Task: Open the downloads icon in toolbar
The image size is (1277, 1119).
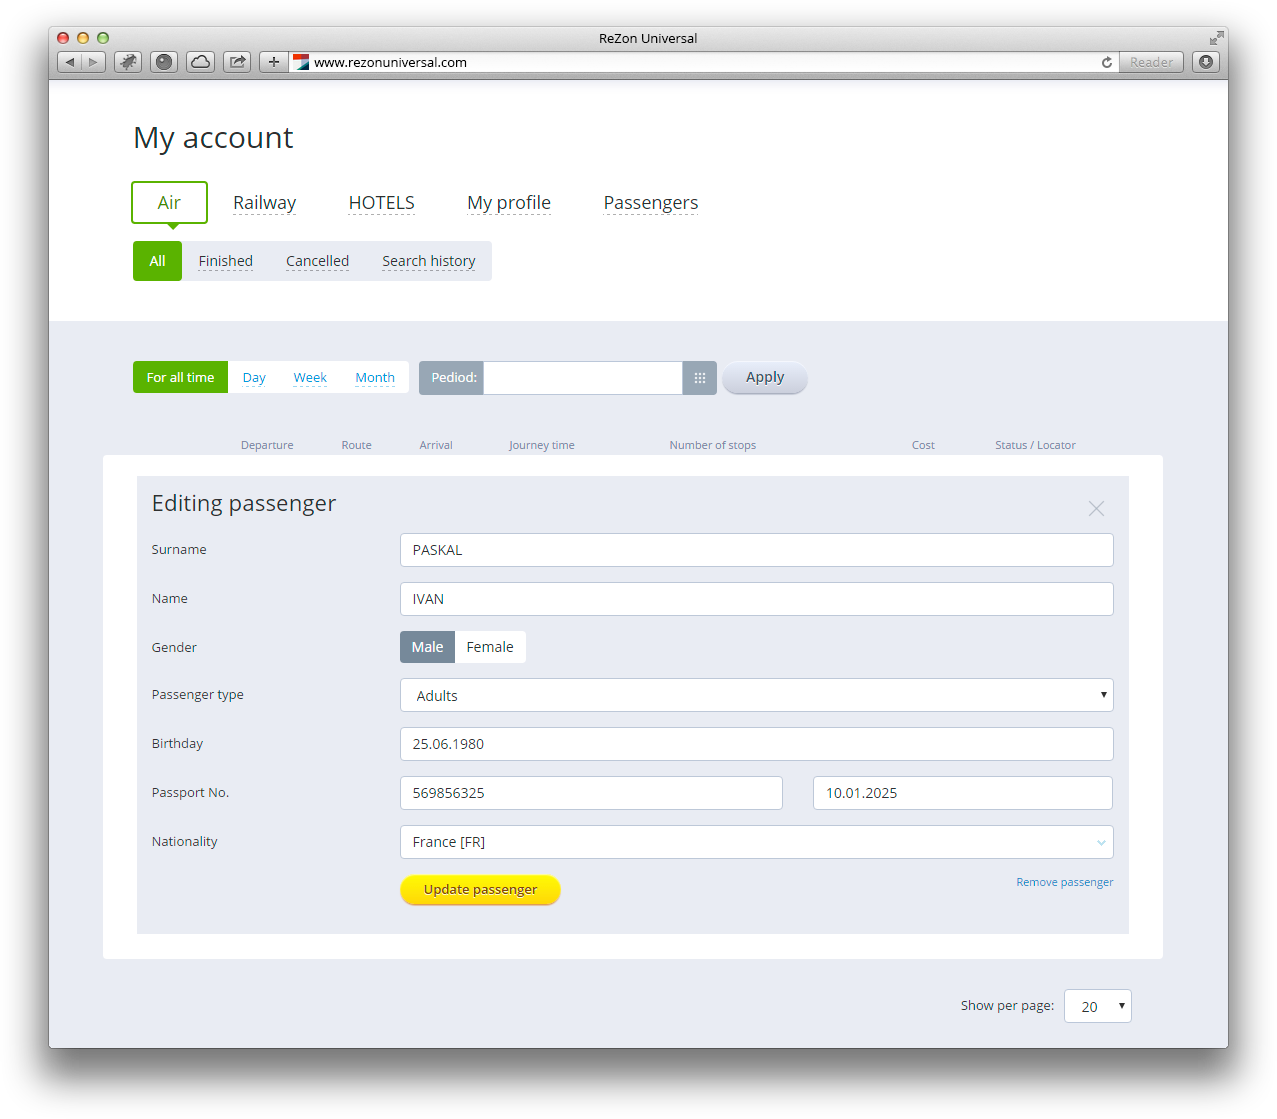Action: click(1206, 62)
